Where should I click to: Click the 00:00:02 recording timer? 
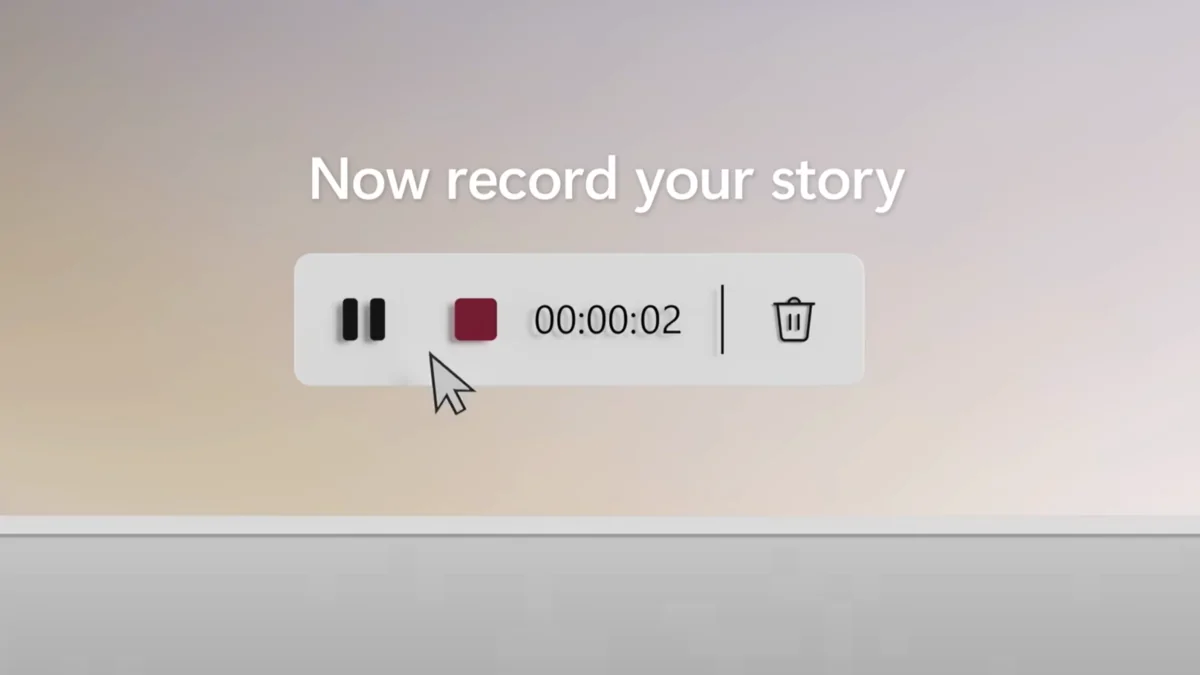pyautogui.click(x=608, y=320)
